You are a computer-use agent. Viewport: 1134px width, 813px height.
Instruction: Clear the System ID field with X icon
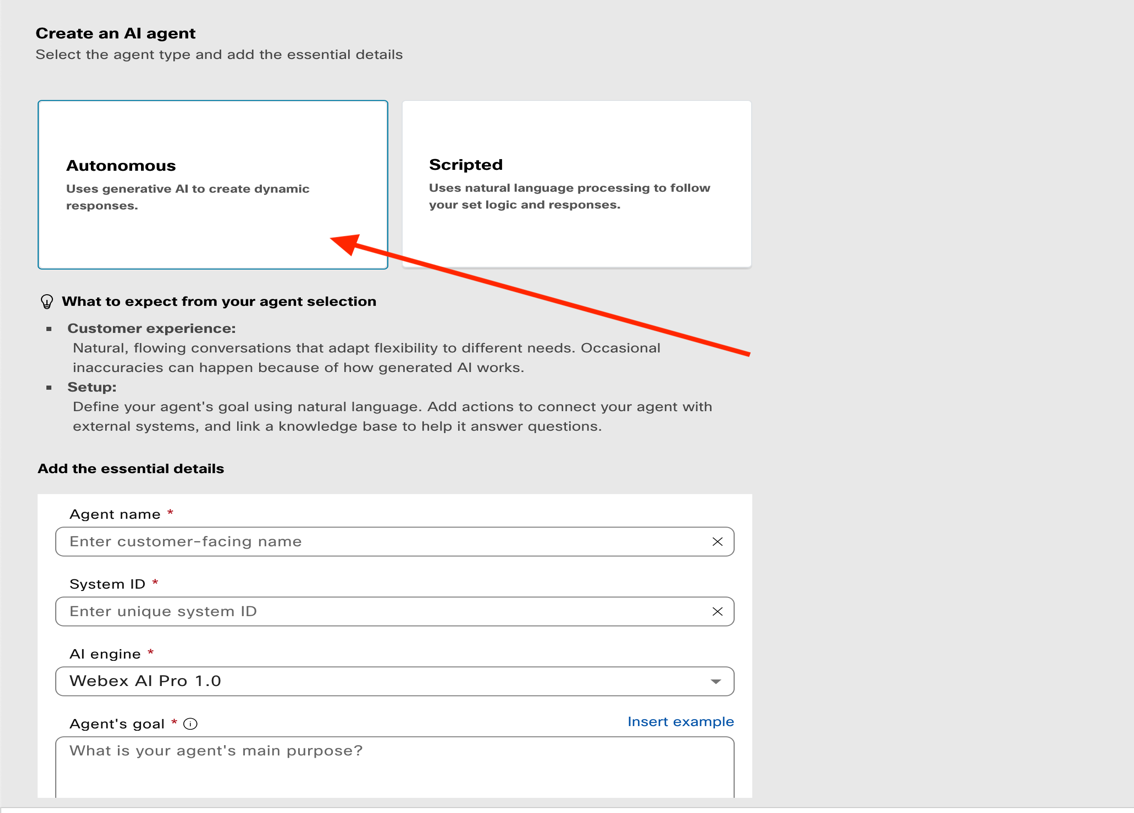[717, 612]
